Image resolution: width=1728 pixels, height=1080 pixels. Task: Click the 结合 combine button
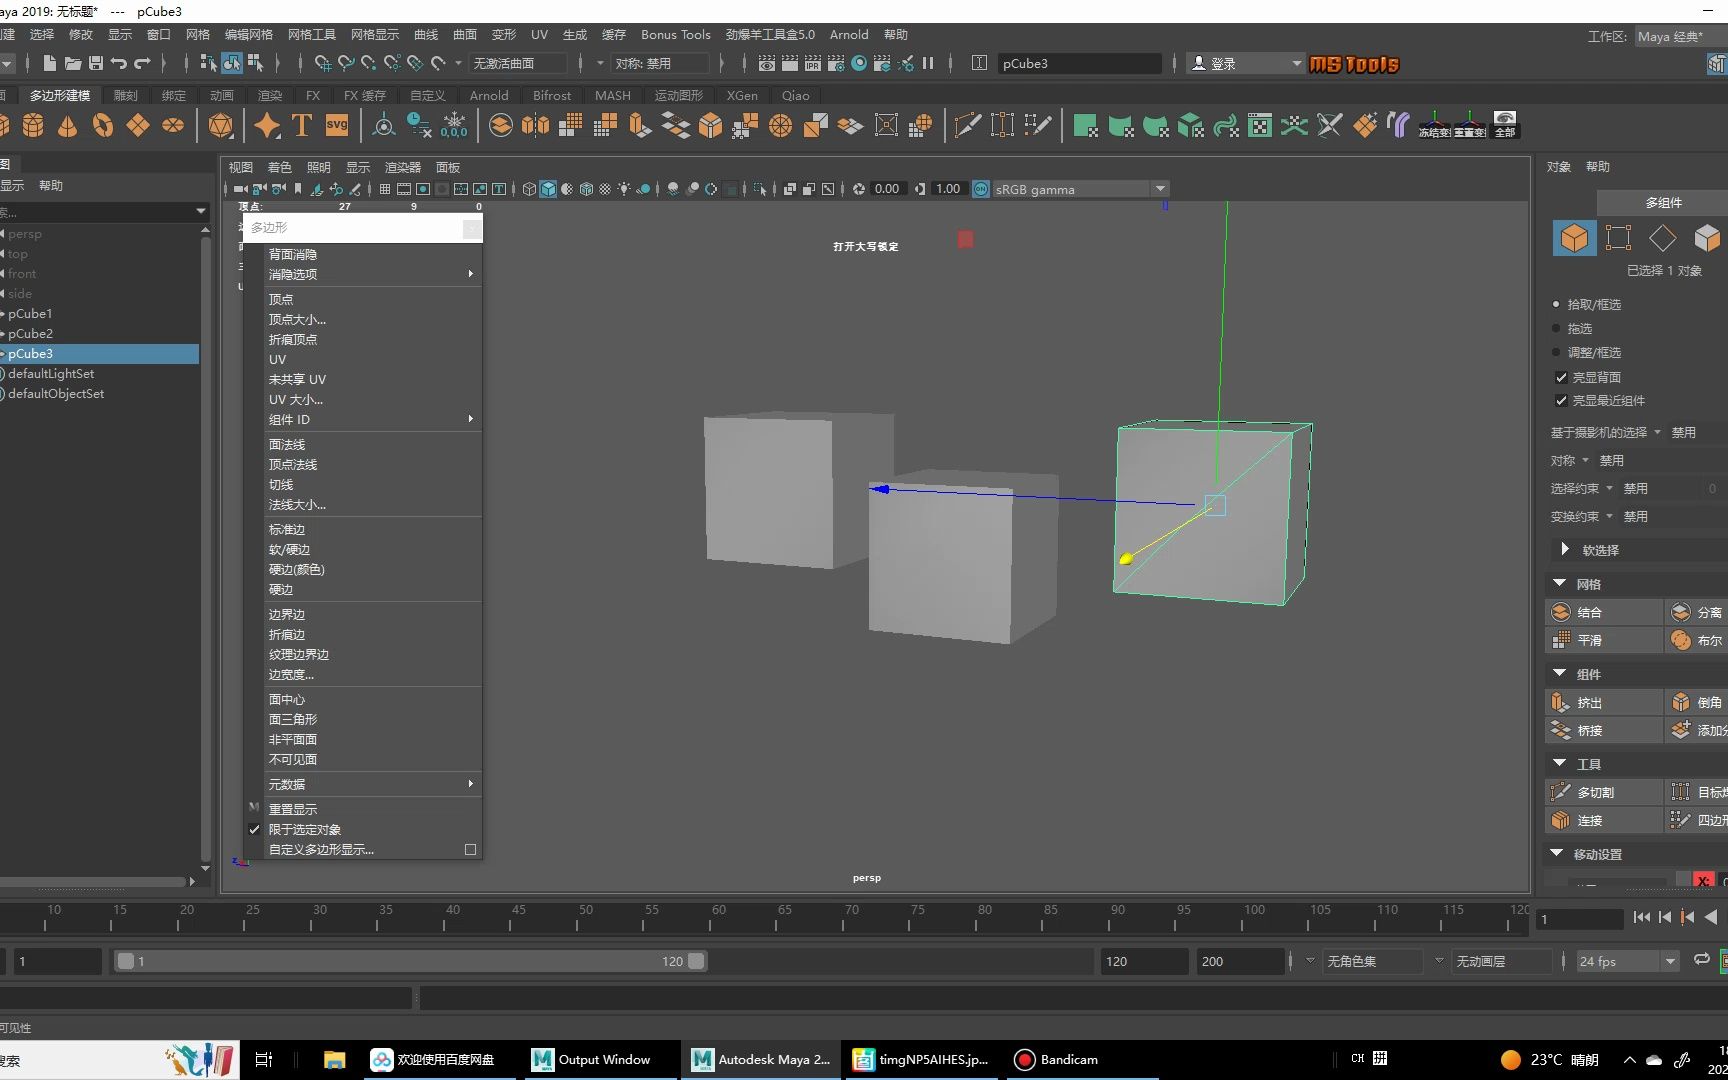[1589, 612]
